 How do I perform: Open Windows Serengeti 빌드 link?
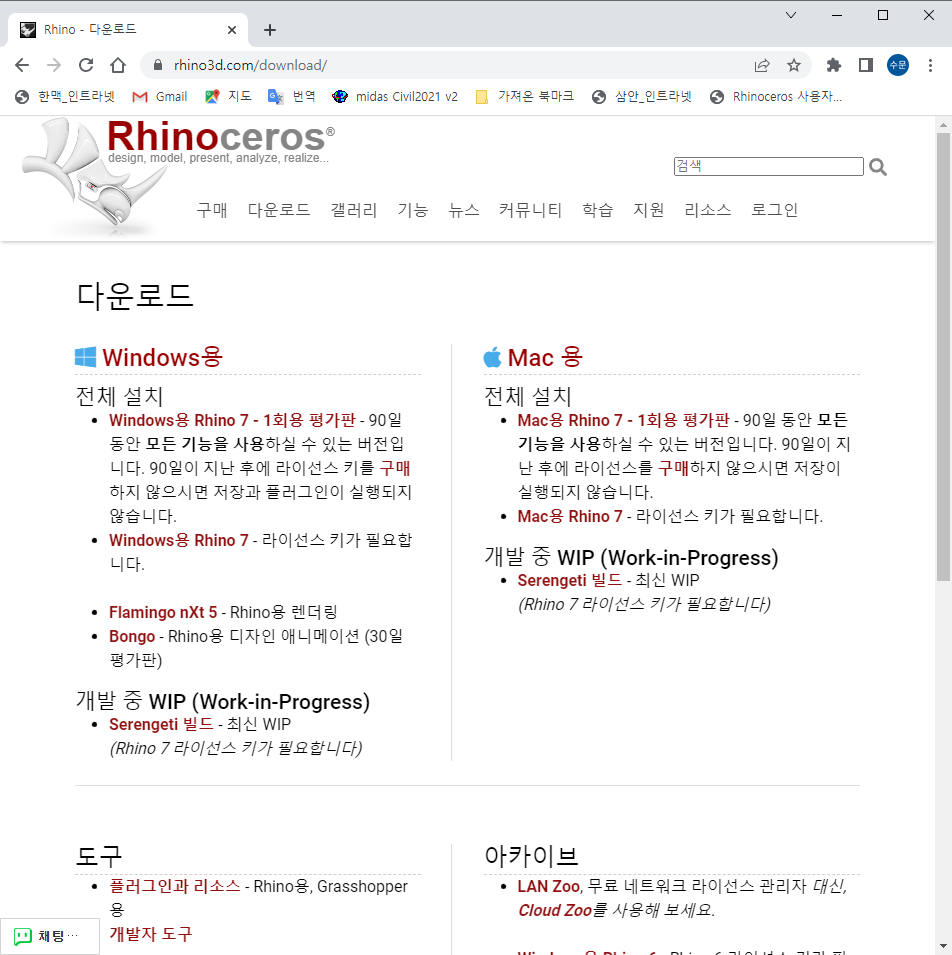161,724
